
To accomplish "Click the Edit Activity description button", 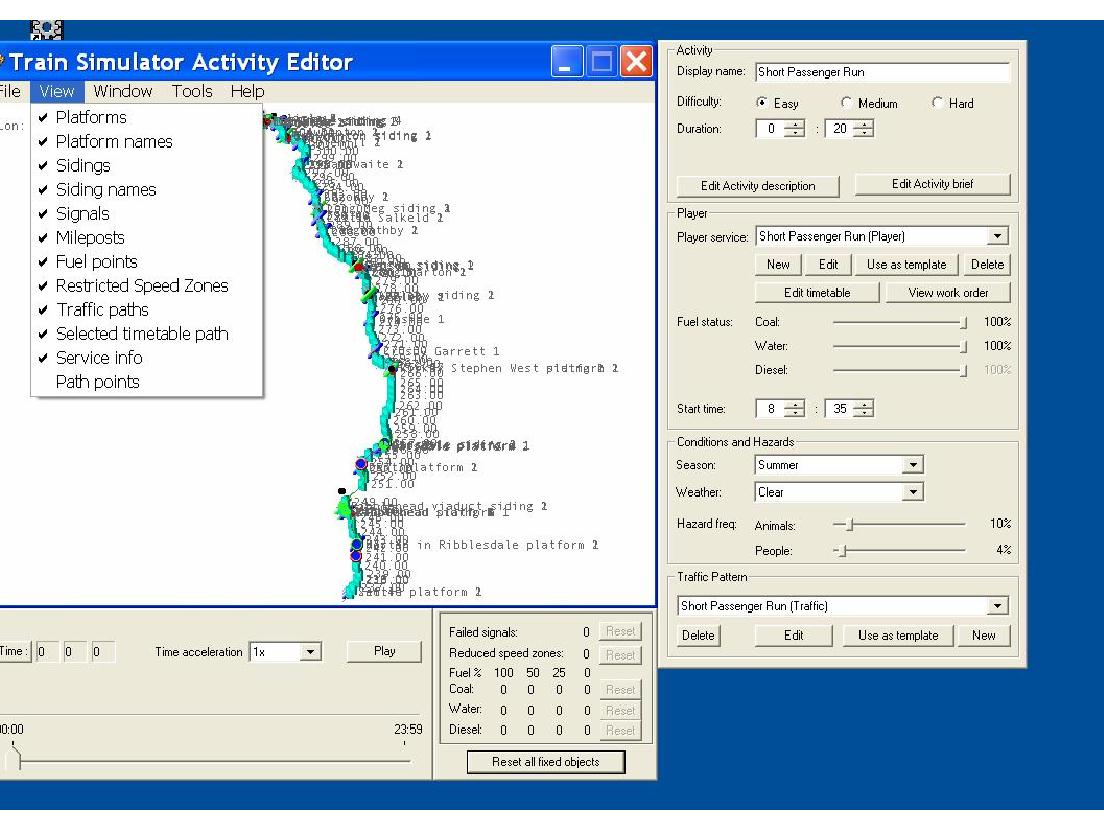I will pos(758,185).
